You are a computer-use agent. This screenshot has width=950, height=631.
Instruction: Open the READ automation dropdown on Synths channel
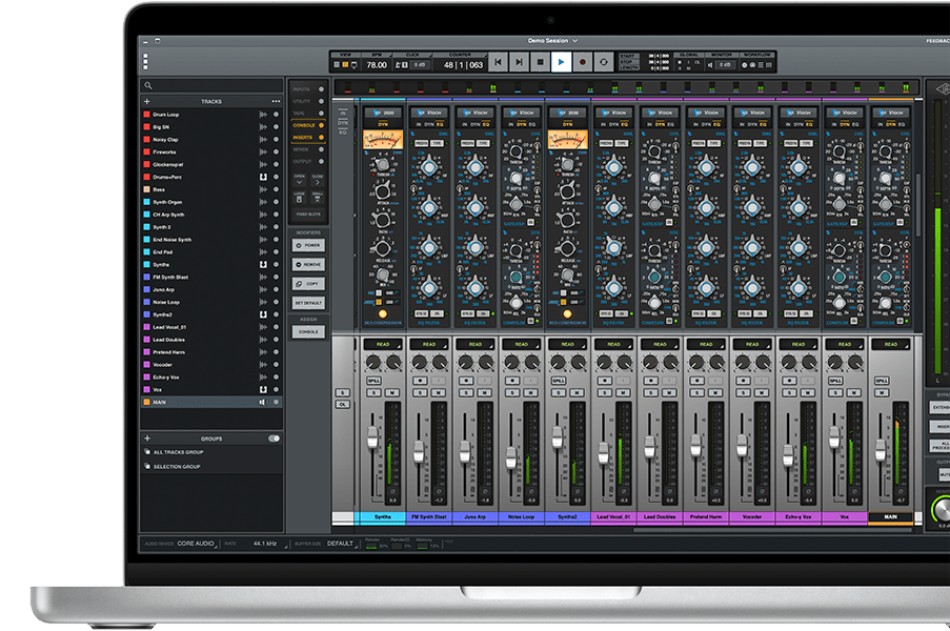383,344
